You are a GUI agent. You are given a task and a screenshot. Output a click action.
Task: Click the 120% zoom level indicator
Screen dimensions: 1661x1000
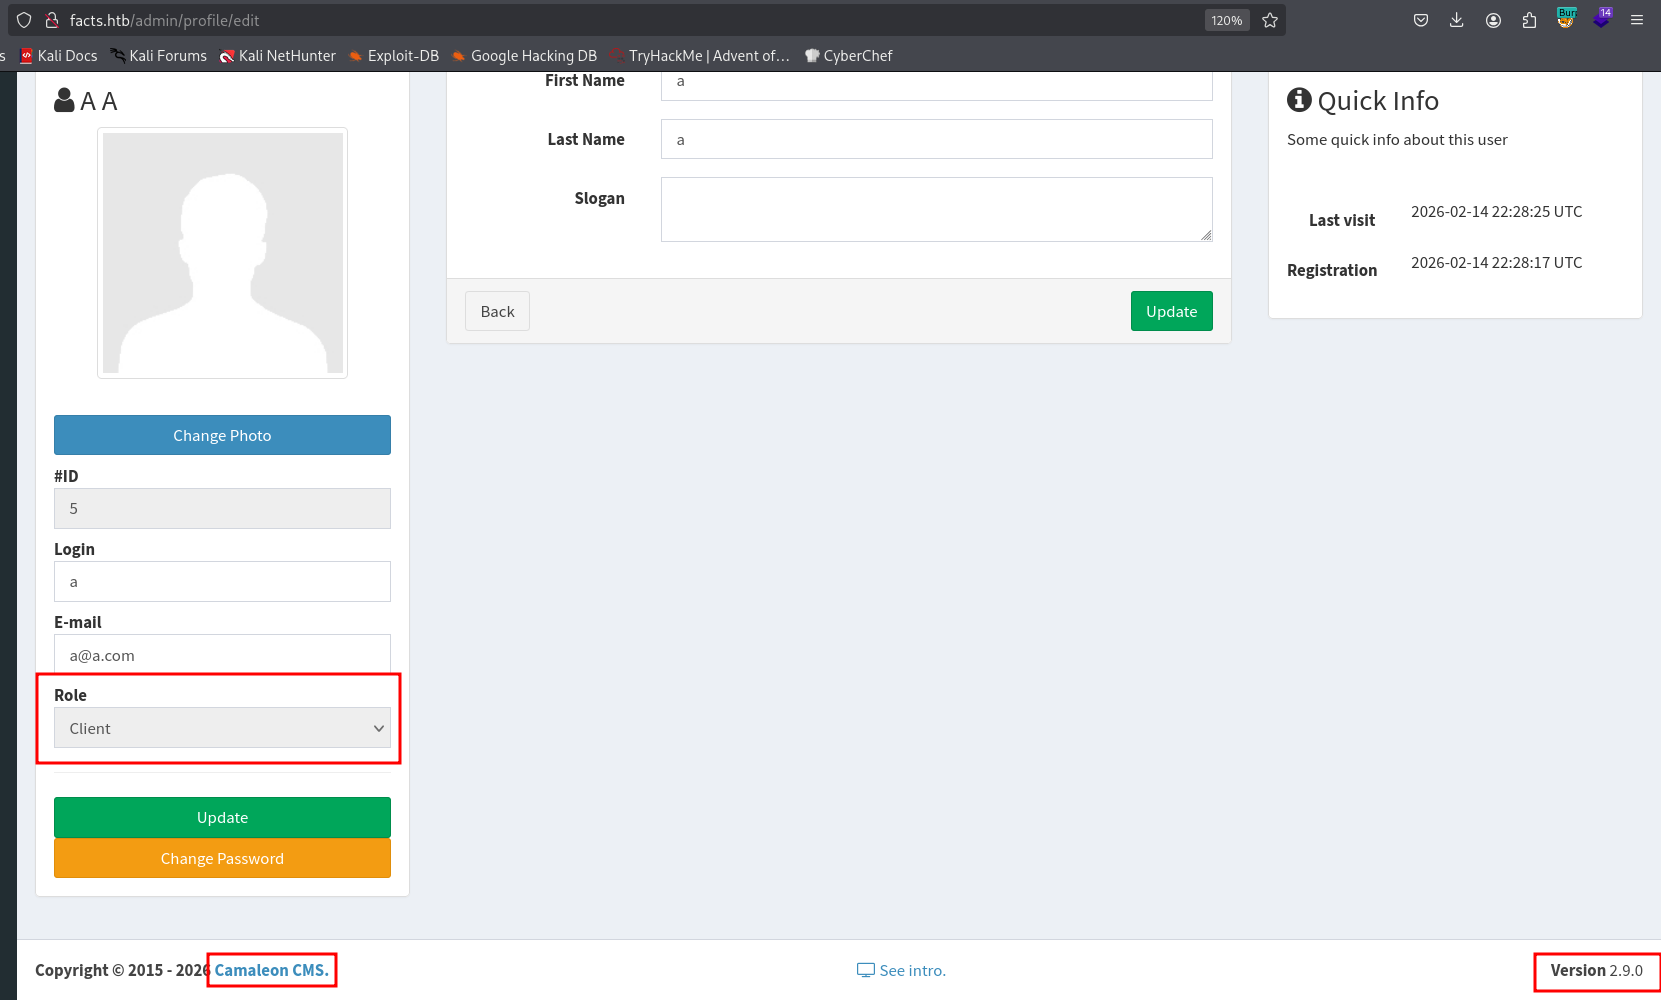(x=1226, y=20)
